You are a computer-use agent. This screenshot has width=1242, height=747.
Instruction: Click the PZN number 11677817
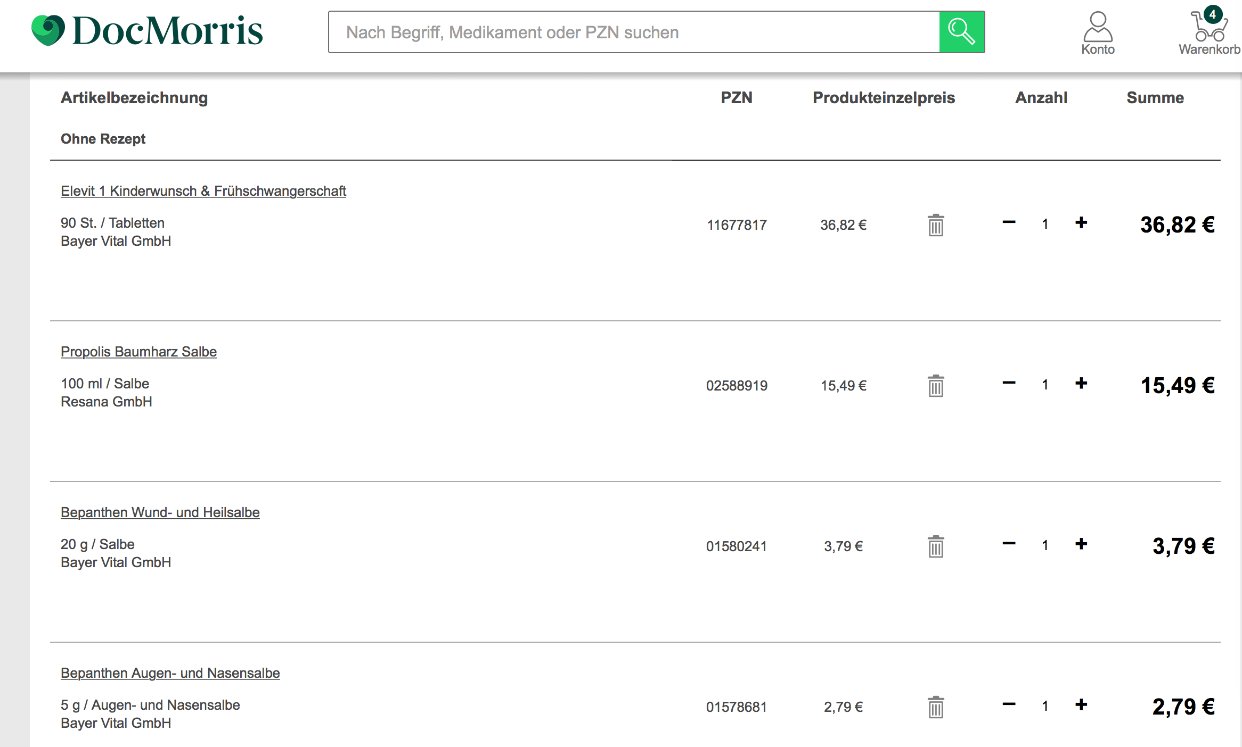tap(737, 225)
